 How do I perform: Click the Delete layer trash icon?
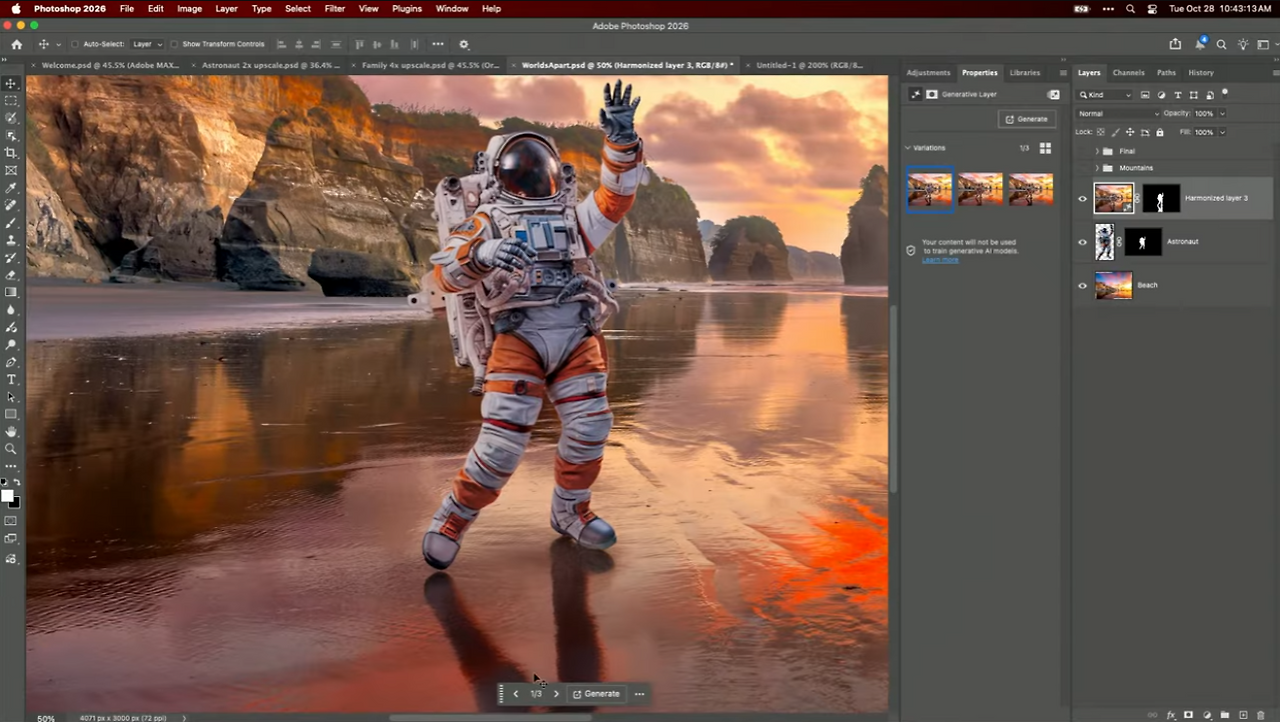(x=1259, y=715)
